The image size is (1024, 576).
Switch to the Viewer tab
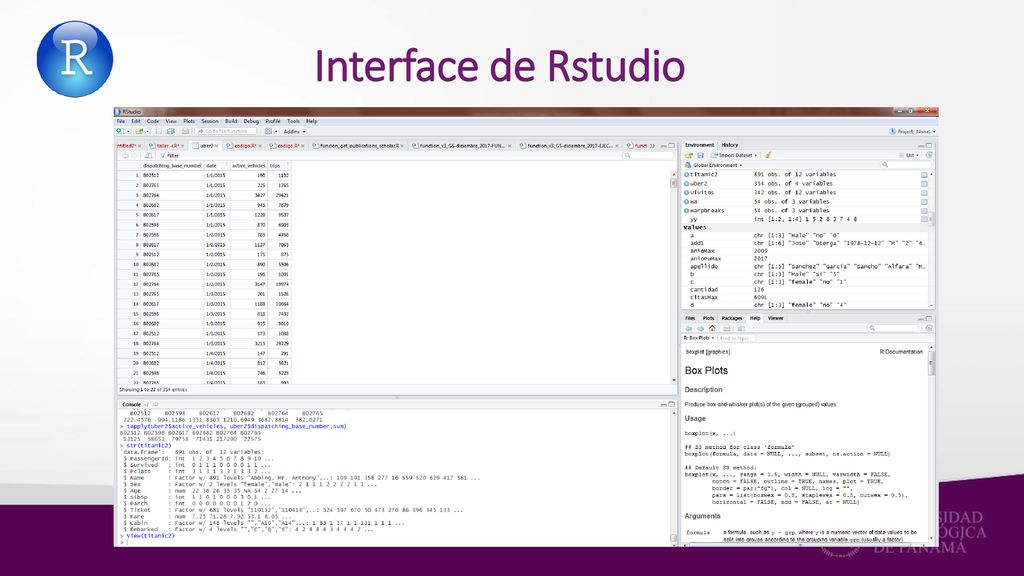coord(775,318)
